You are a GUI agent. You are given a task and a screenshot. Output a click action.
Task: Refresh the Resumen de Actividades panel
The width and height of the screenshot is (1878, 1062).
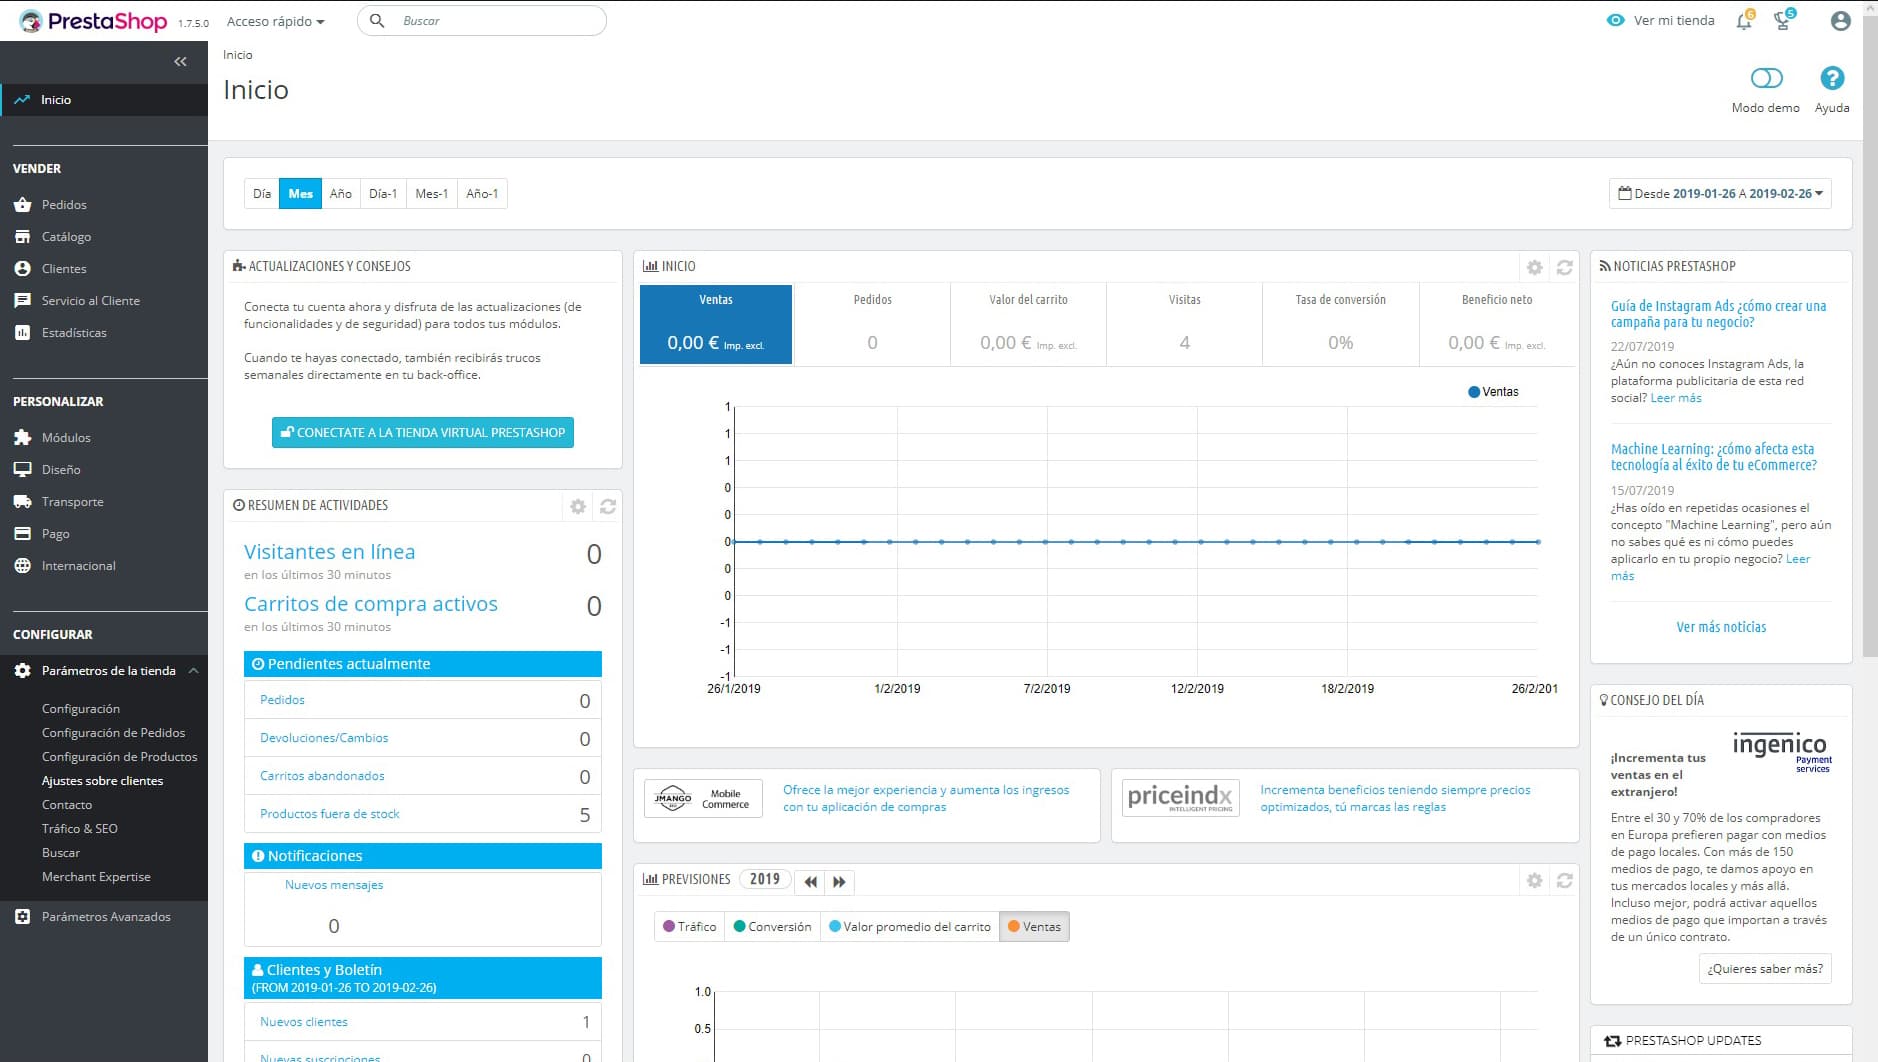(x=607, y=507)
